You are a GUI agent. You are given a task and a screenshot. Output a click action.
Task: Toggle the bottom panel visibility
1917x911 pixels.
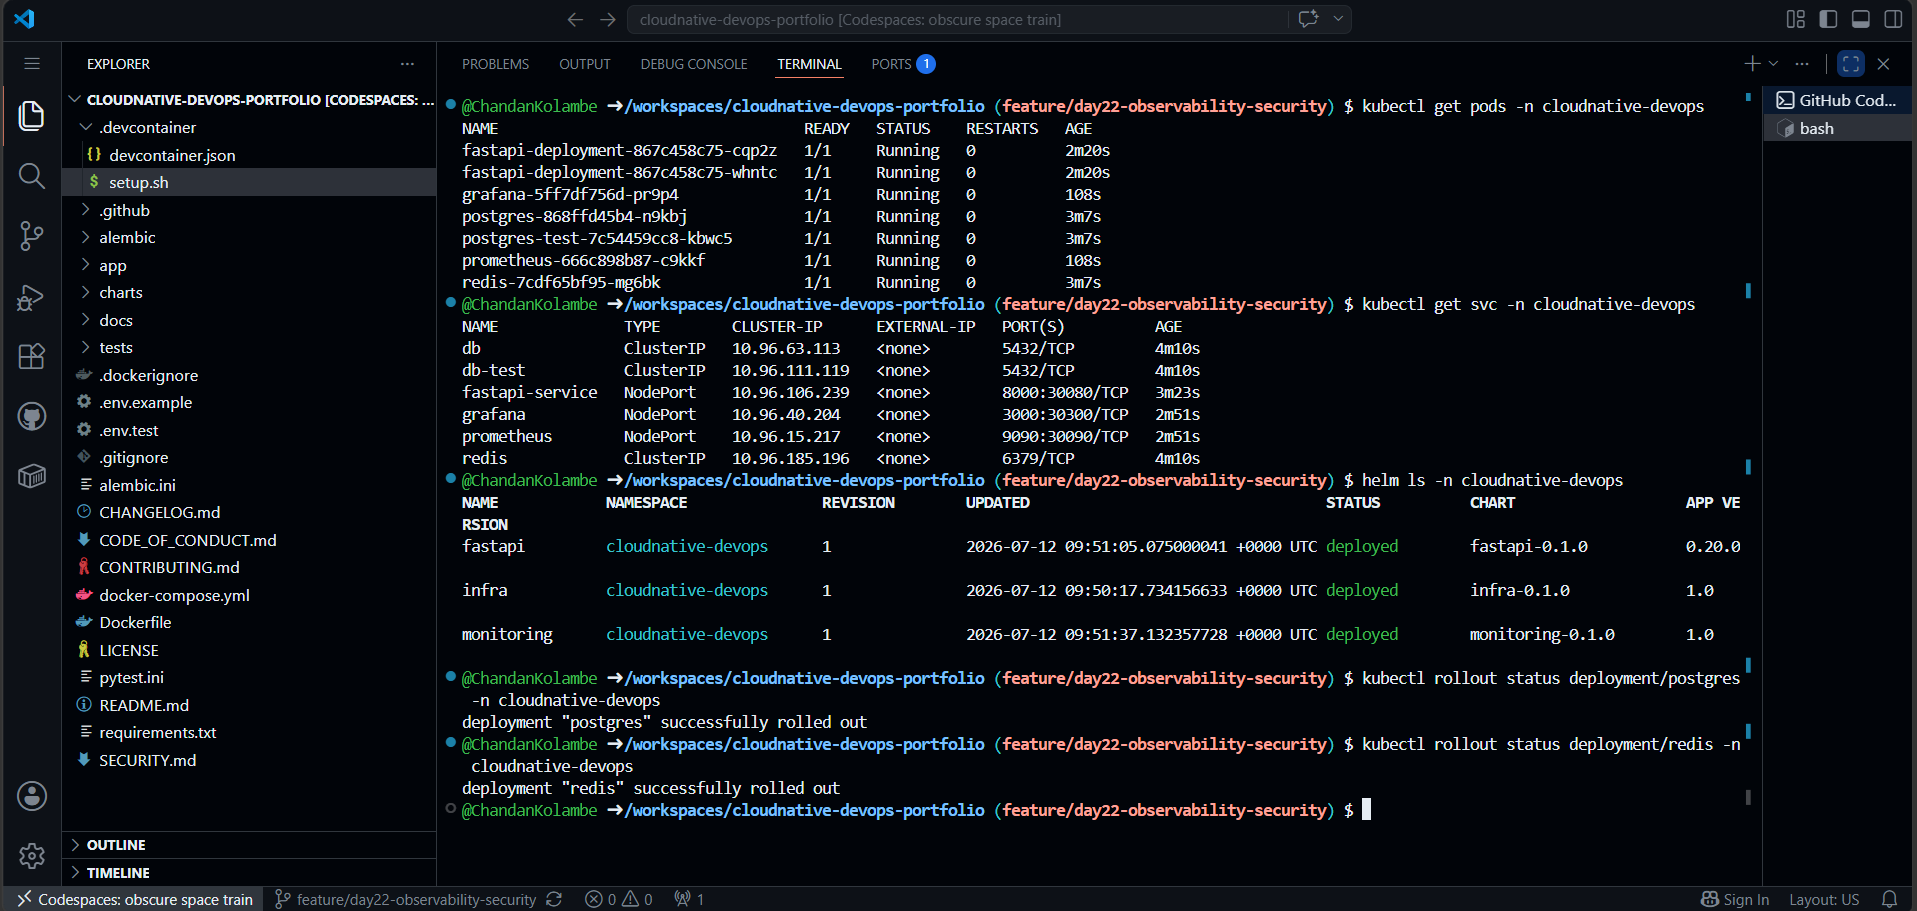[x=1861, y=19]
